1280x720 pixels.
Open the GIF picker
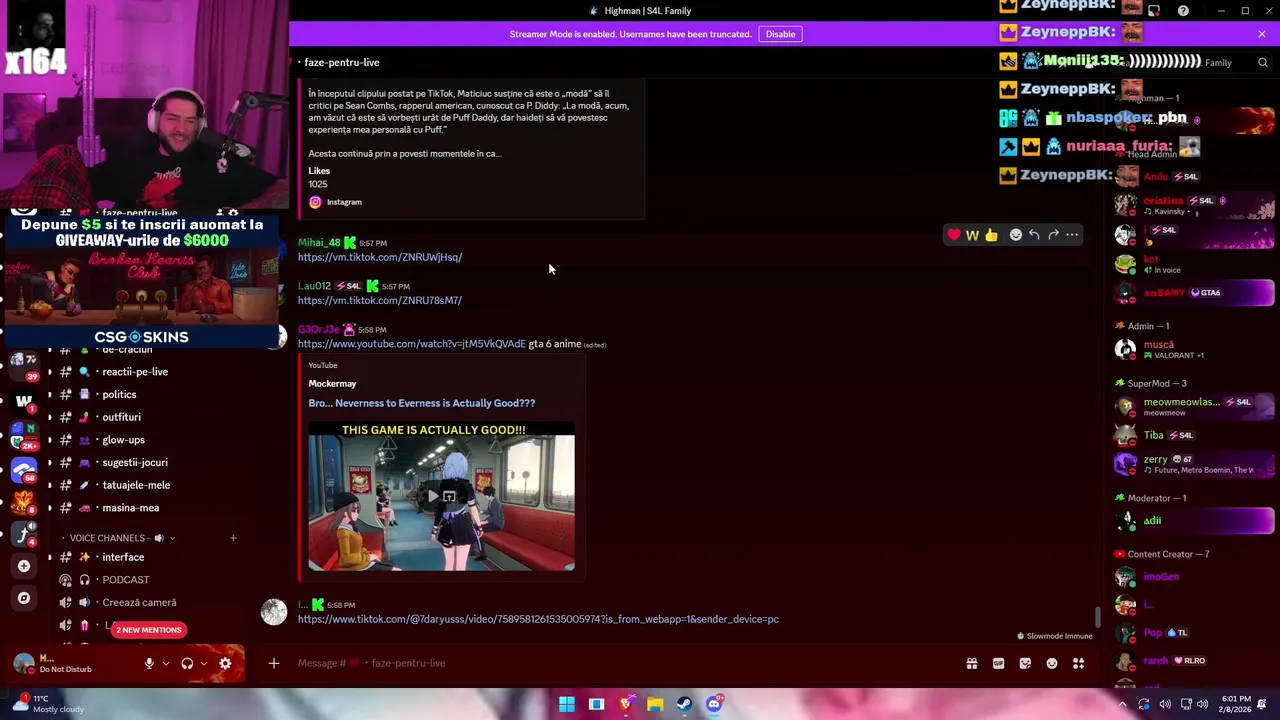click(x=998, y=663)
